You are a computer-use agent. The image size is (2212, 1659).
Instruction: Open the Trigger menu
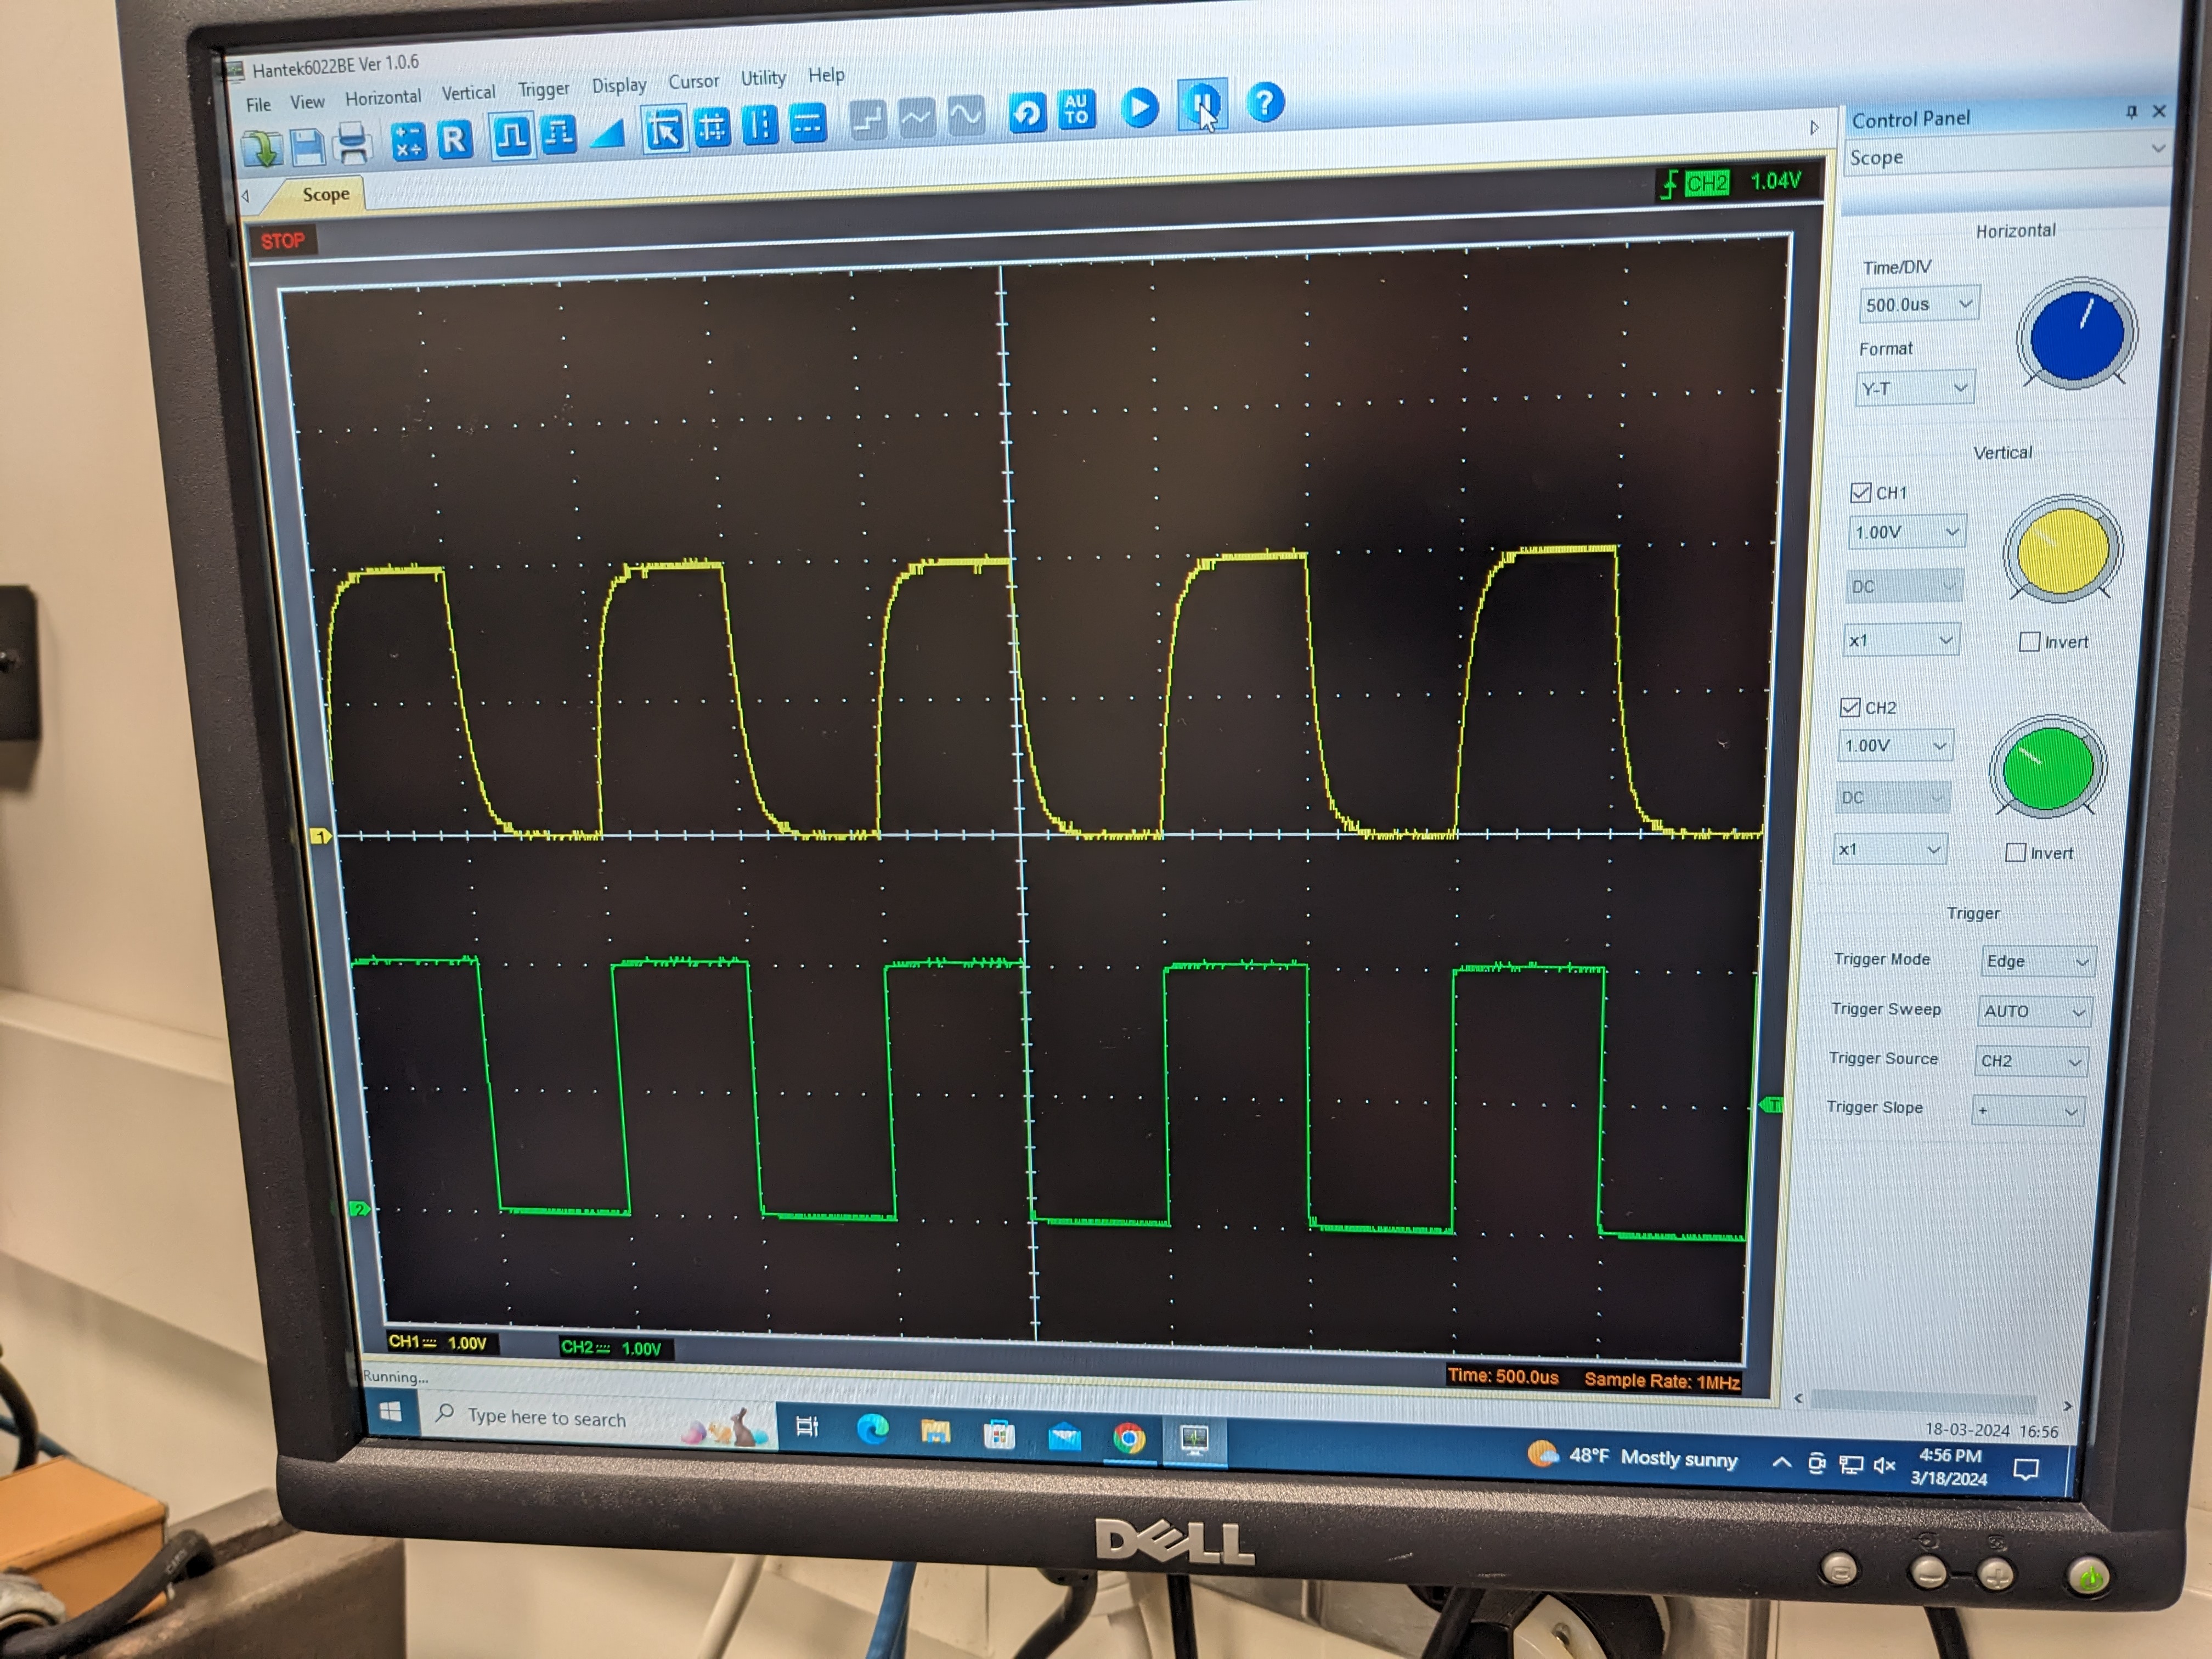(x=543, y=89)
